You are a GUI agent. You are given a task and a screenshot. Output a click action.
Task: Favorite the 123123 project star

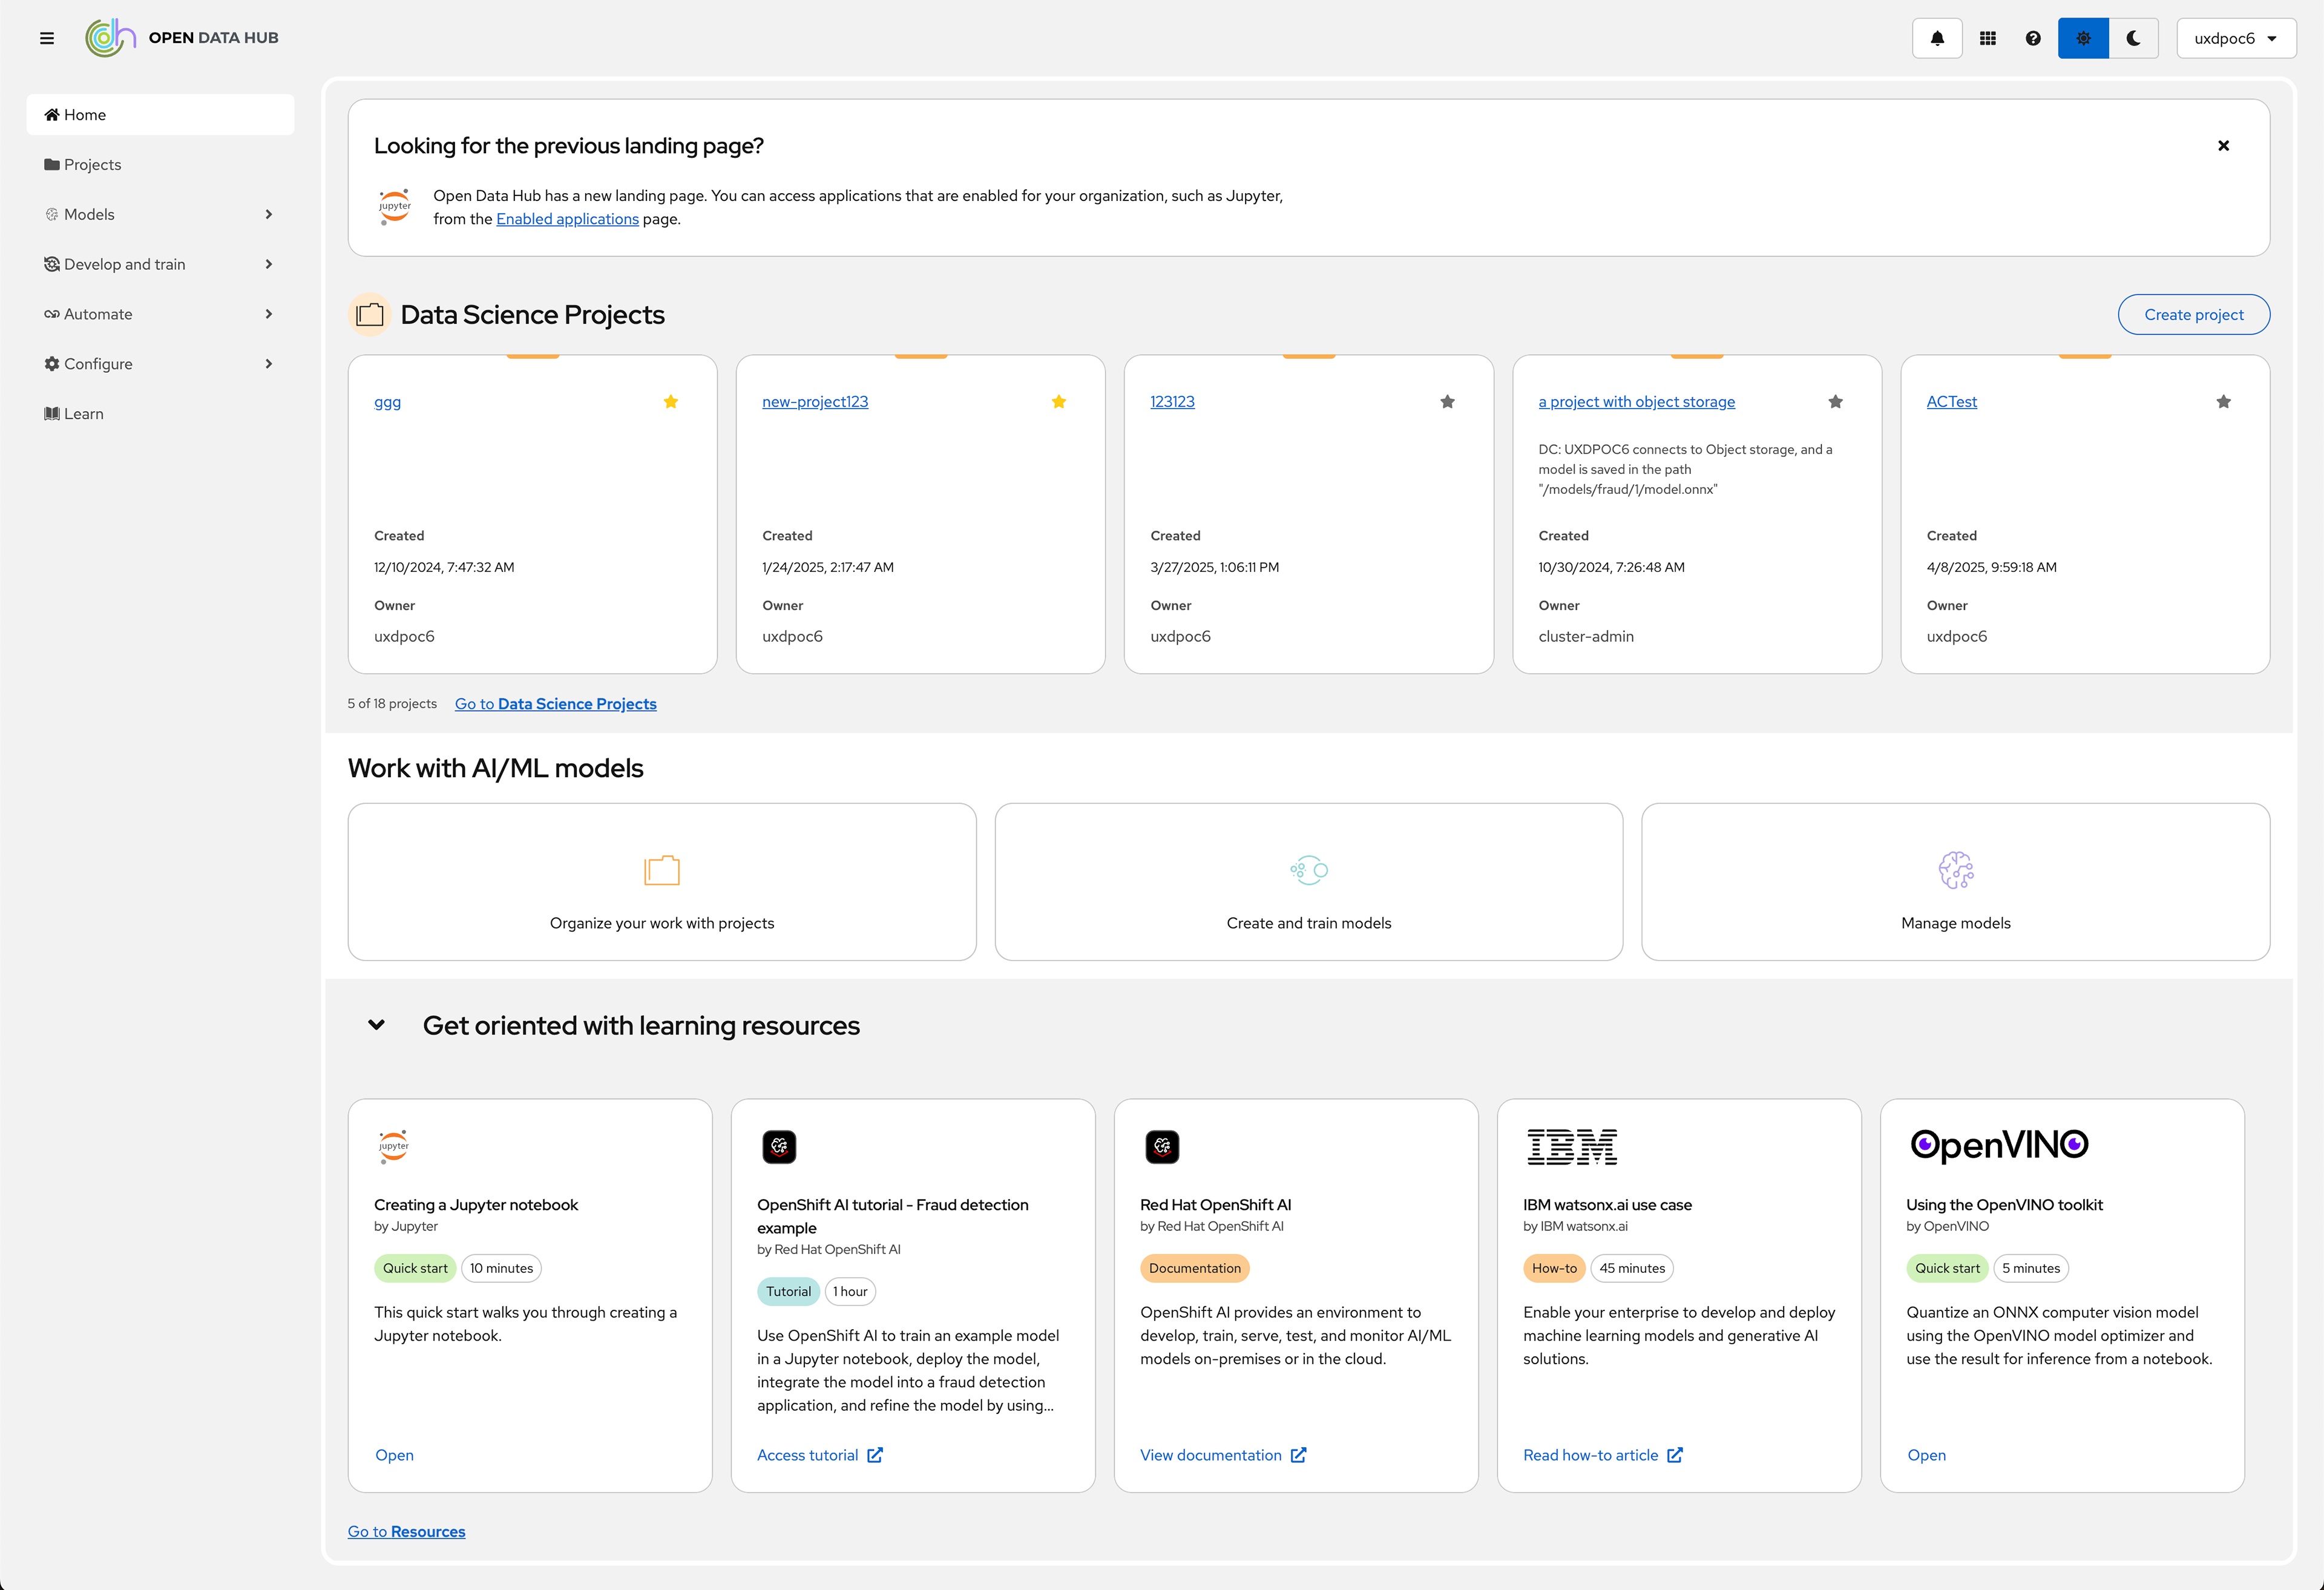1447,402
